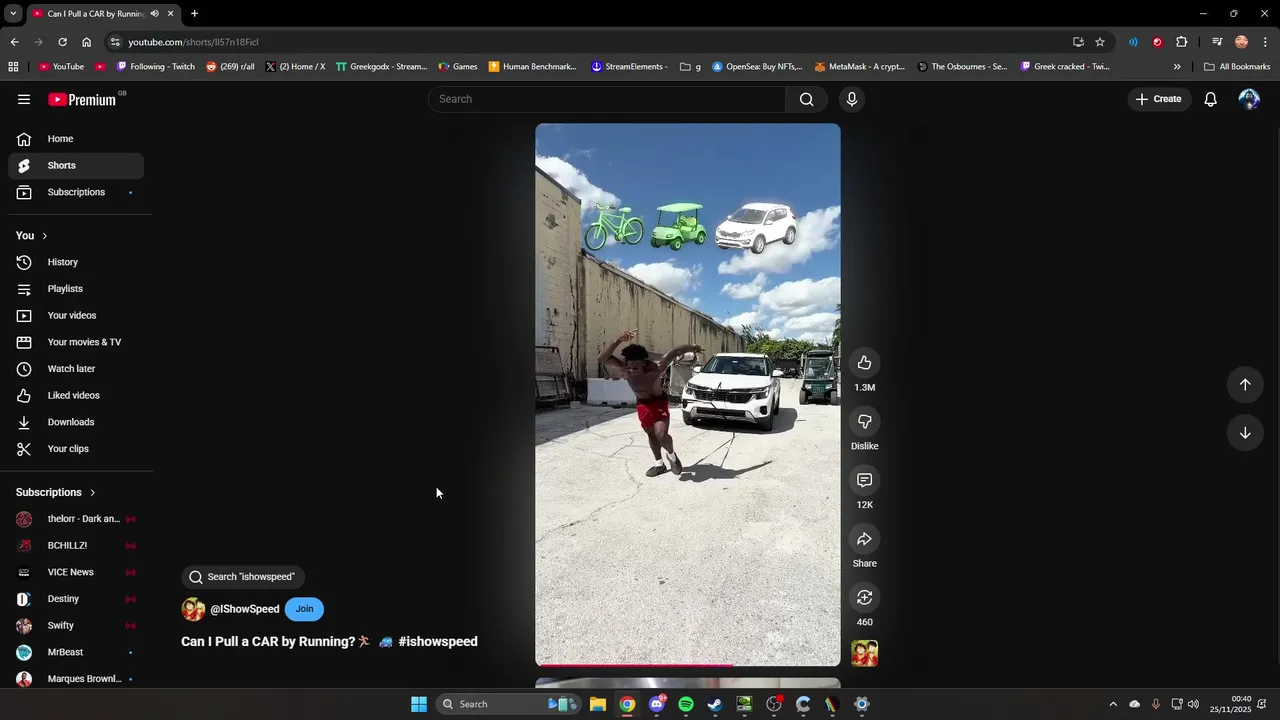Image resolution: width=1280 pixels, height=720 pixels.
Task: Open Spotify from the taskbar
Action: point(686,704)
